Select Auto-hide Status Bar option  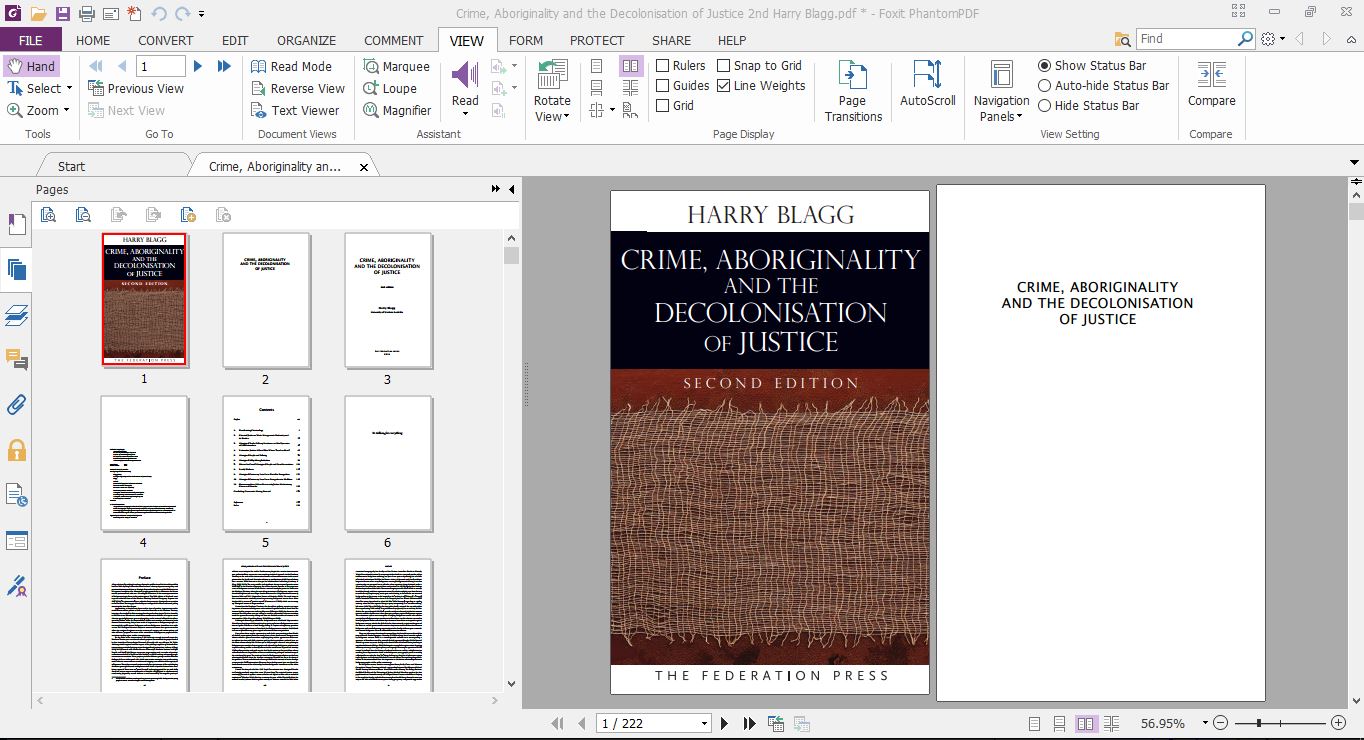pos(1044,85)
